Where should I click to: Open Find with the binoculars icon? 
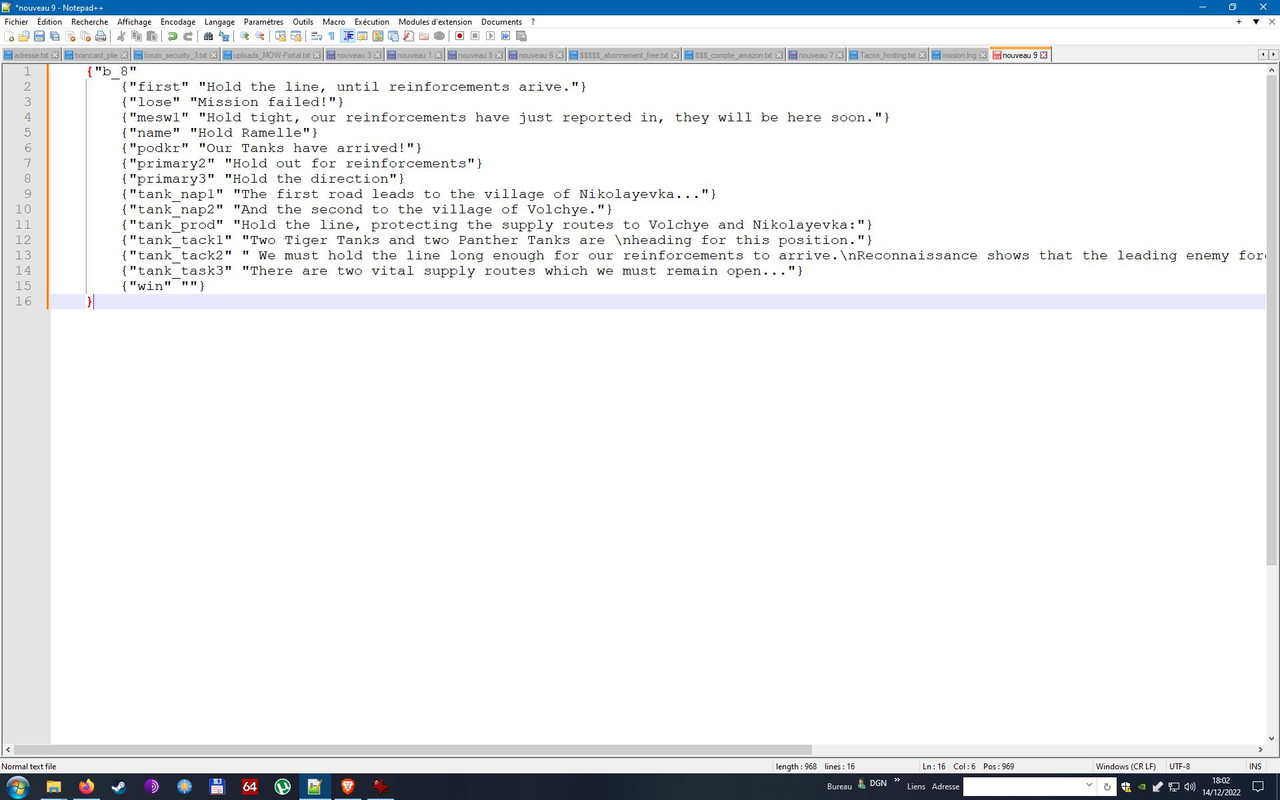pos(208,36)
